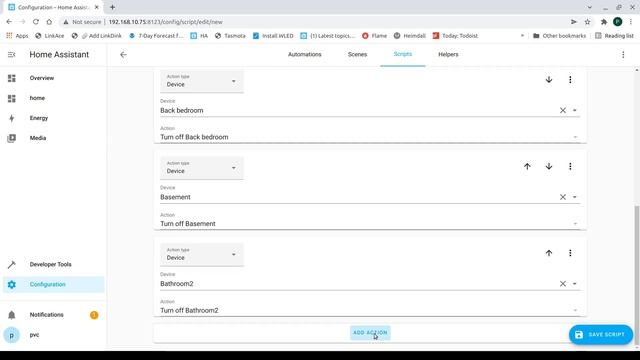Image resolution: width=640 pixels, height=360 pixels.
Task: Expand Bathroom2 device dropdown arrow
Action: click(574, 284)
